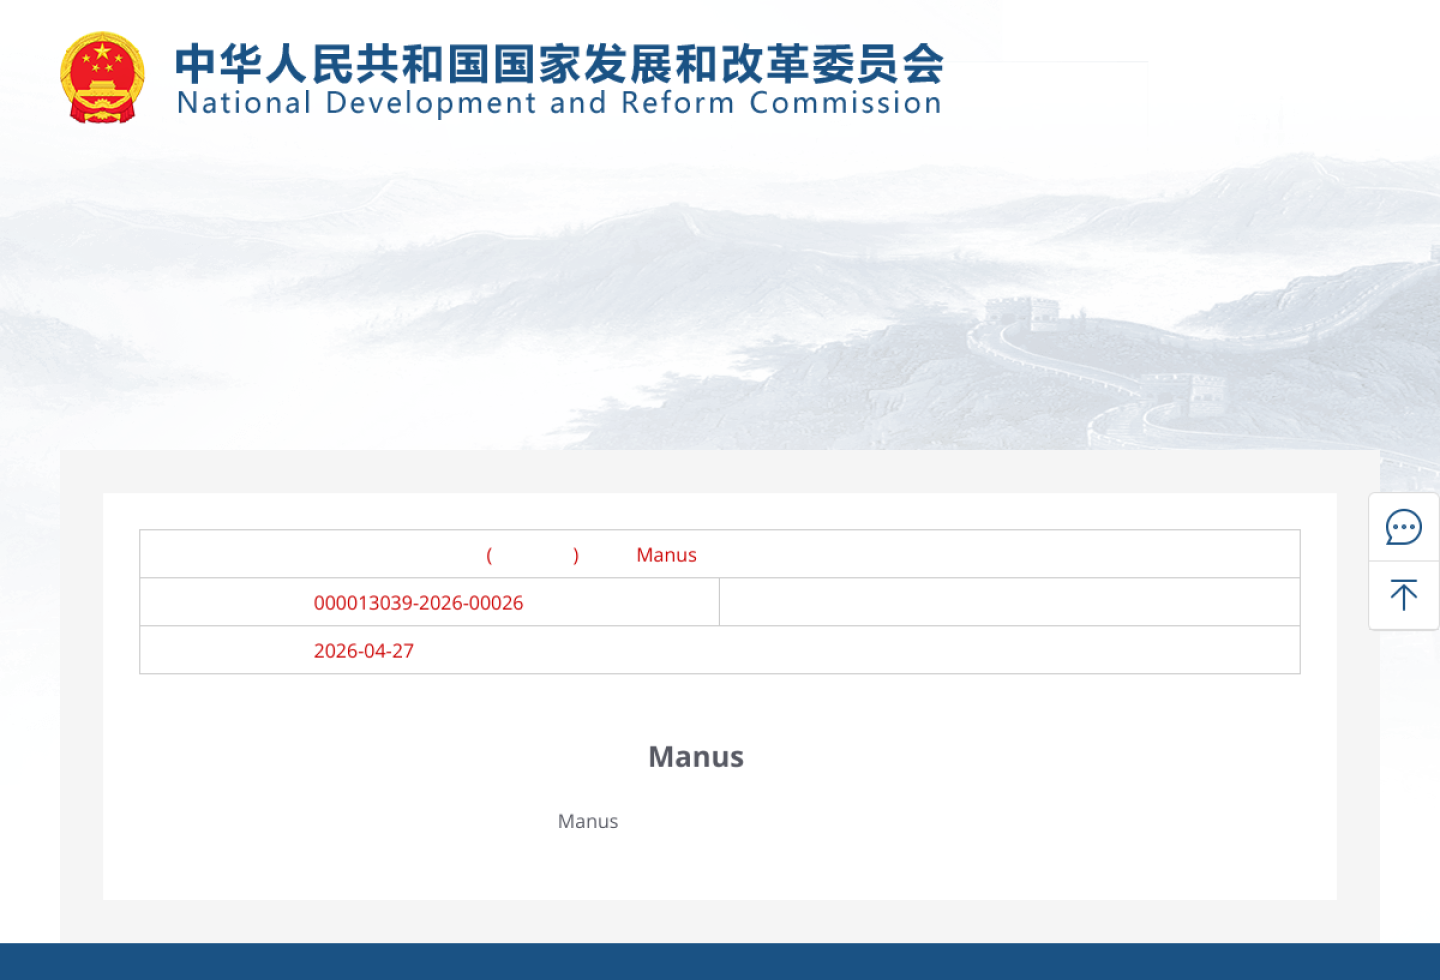The width and height of the screenshot is (1440, 980).
Task: Open the chat bubble icon on the sidebar
Action: 1403,527
